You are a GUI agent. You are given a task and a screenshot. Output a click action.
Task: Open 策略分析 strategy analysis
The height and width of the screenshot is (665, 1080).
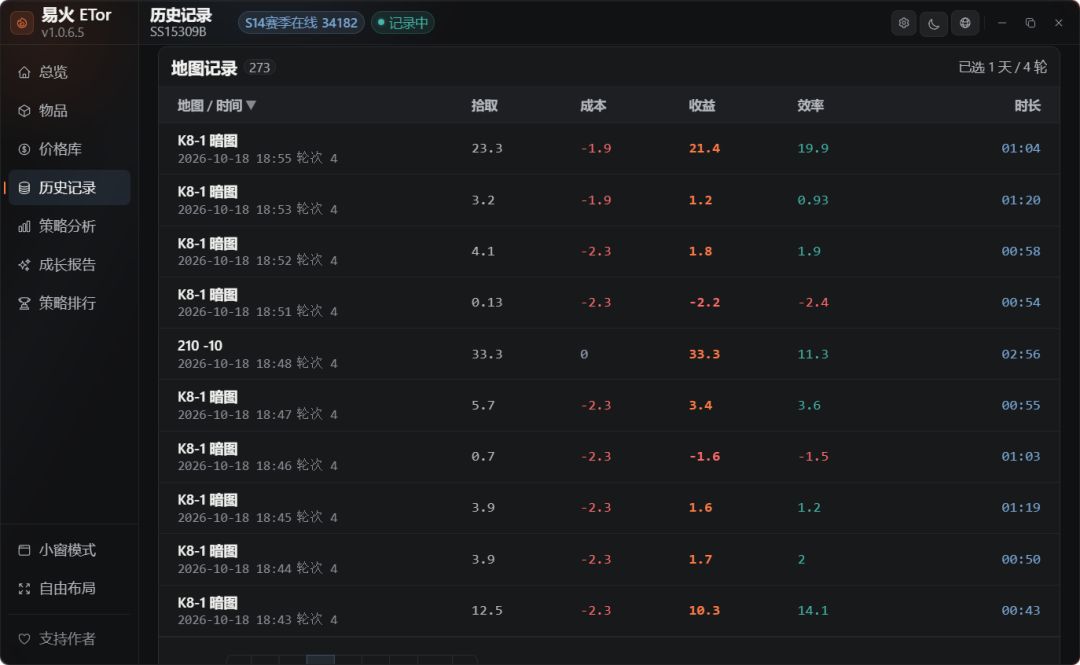[x=69, y=226]
